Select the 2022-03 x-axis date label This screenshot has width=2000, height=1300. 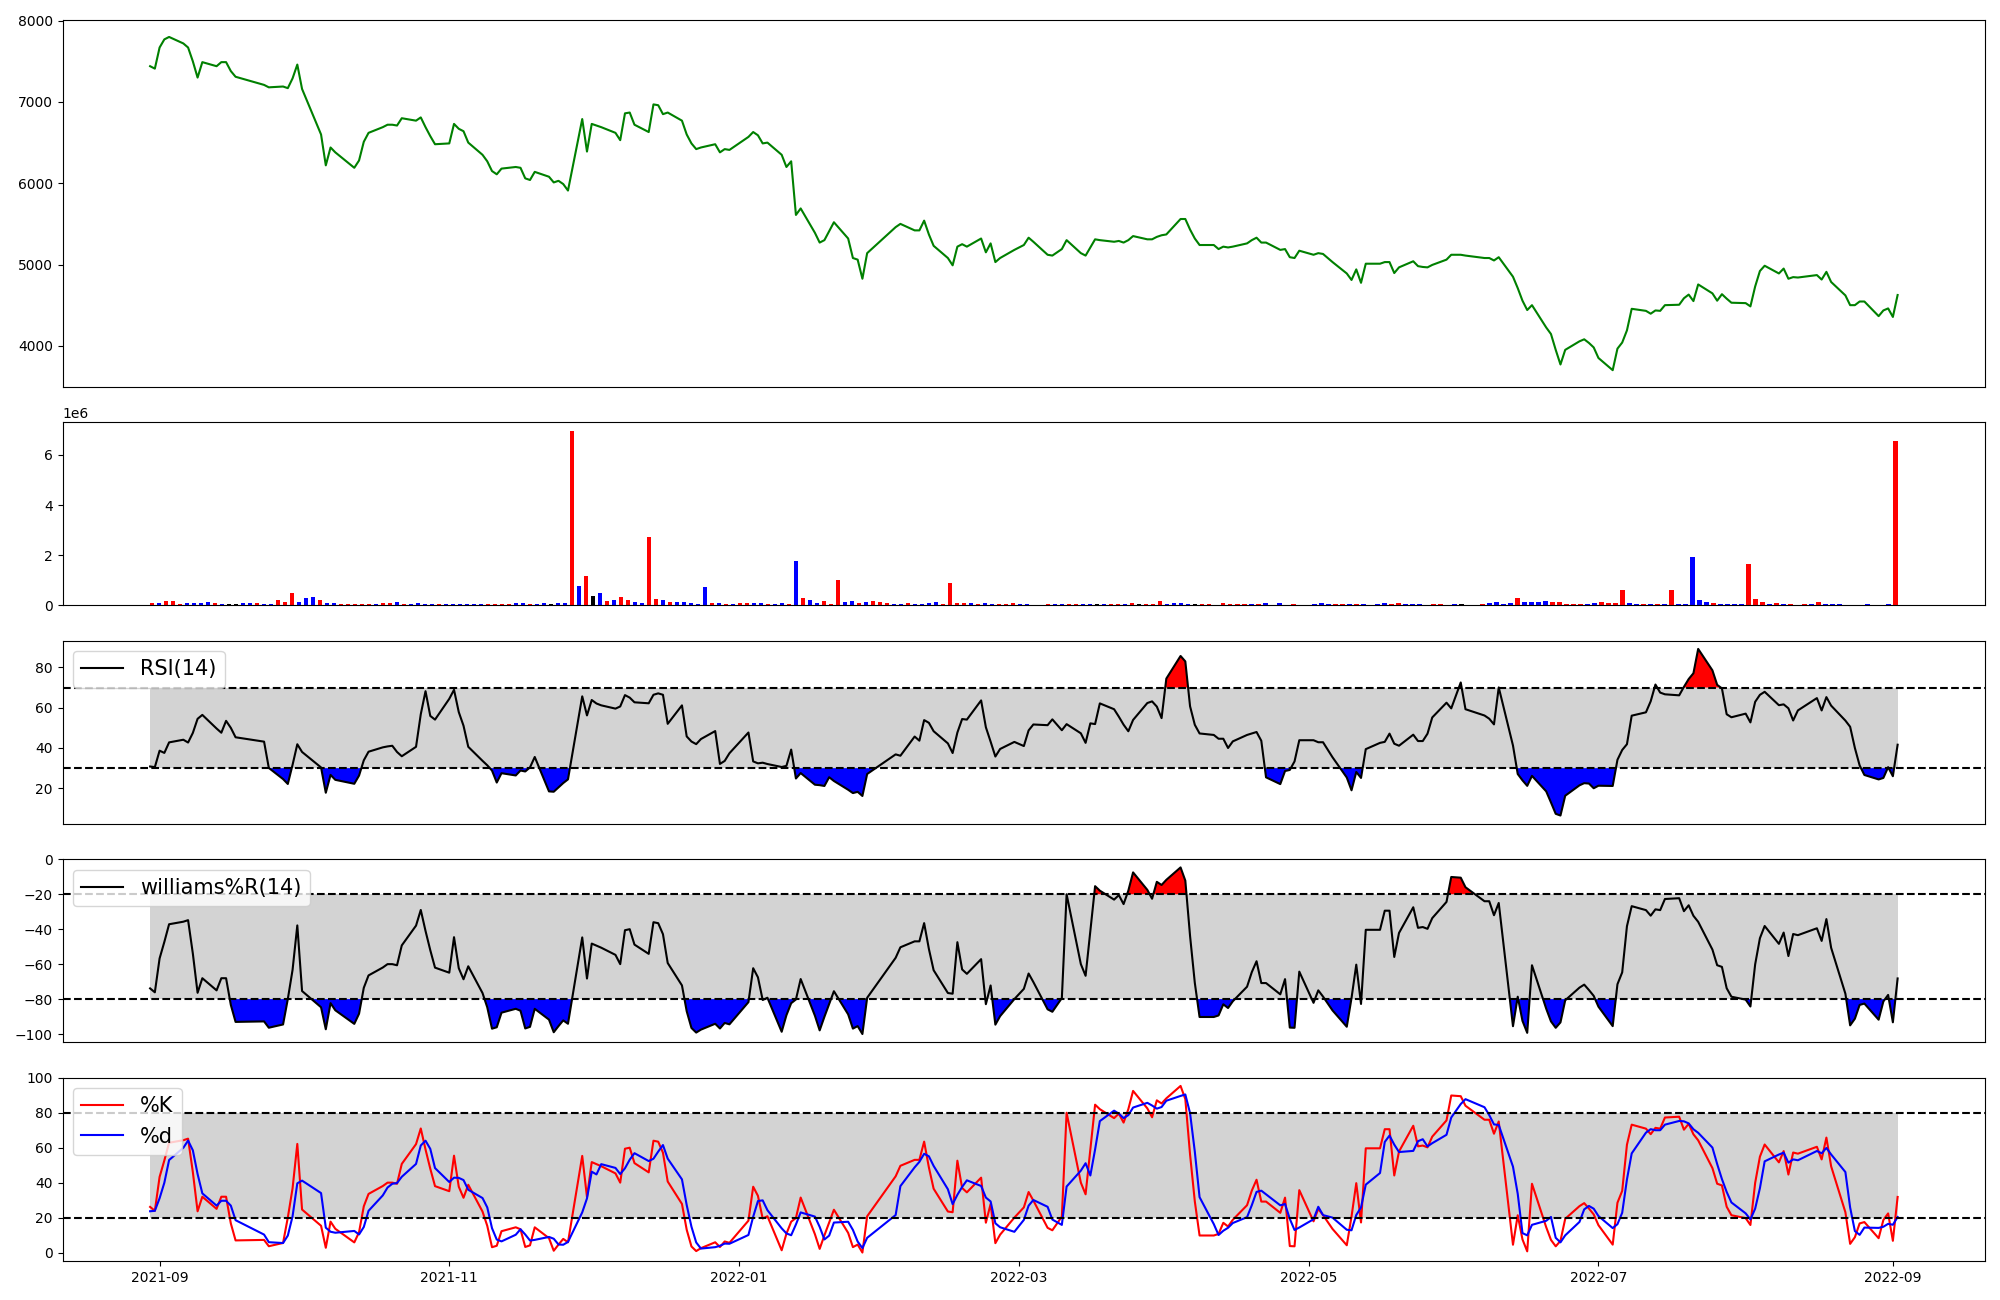point(1019,1277)
